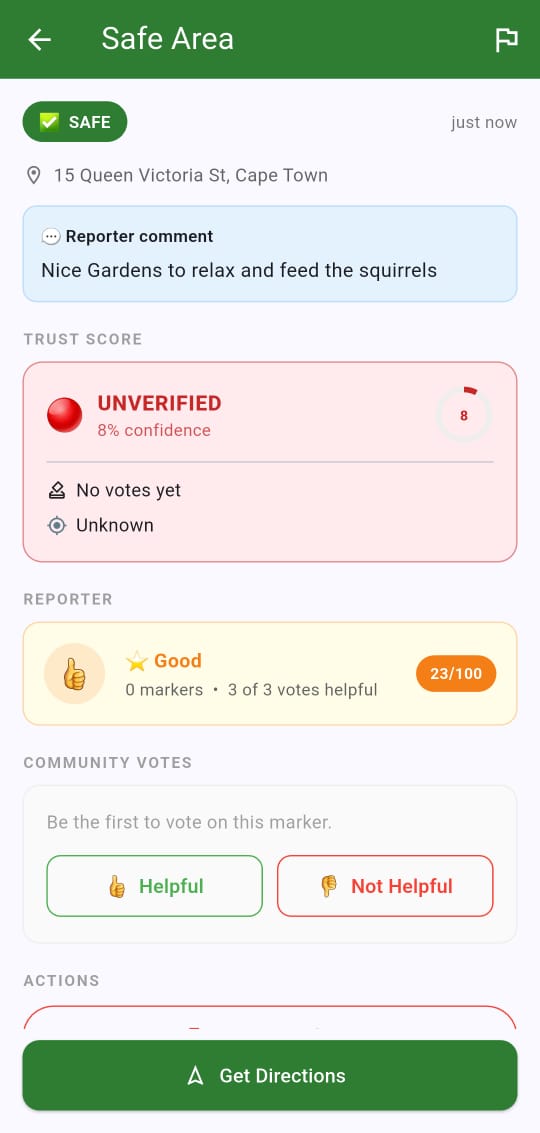Tap the SAFE status badge
540x1133 pixels.
pos(75,122)
